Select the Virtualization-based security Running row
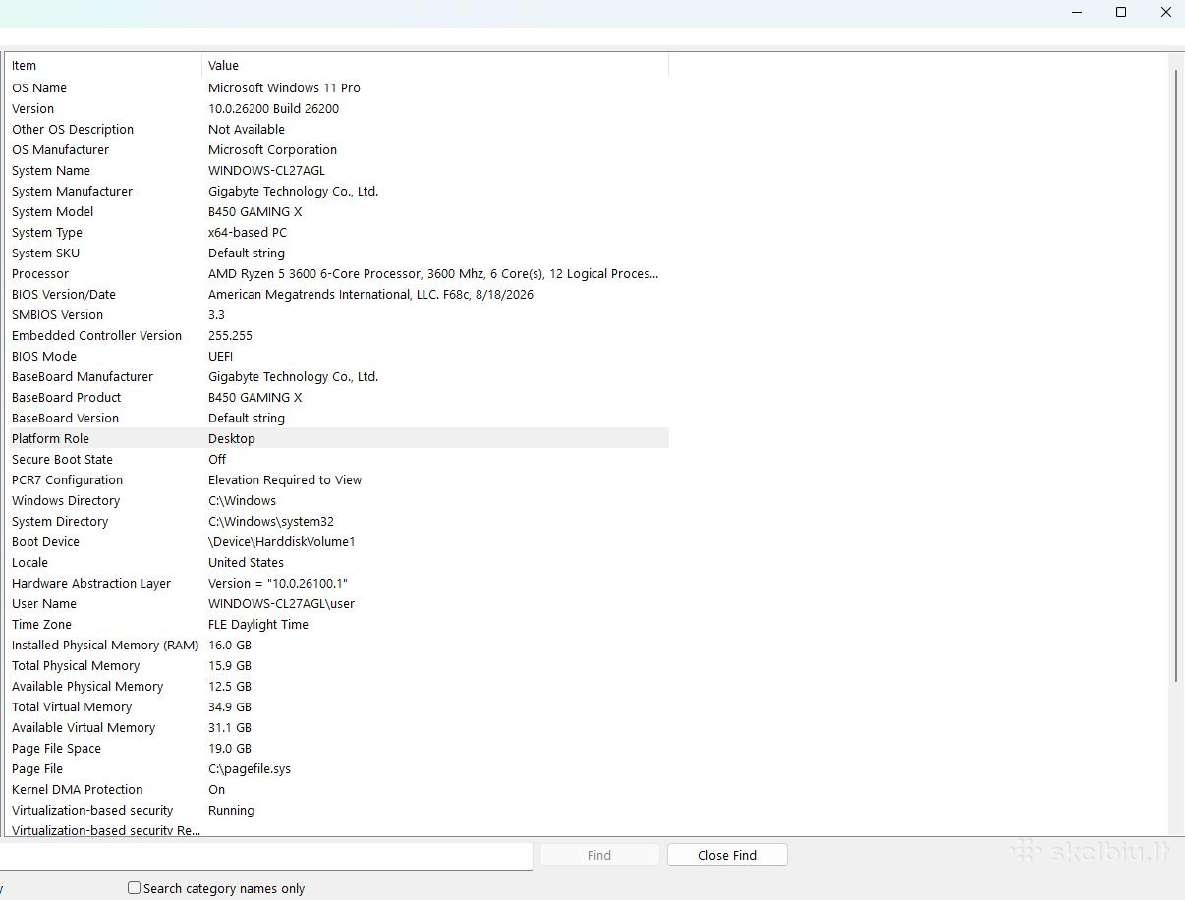Image resolution: width=1185 pixels, height=900 pixels. click(337, 810)
